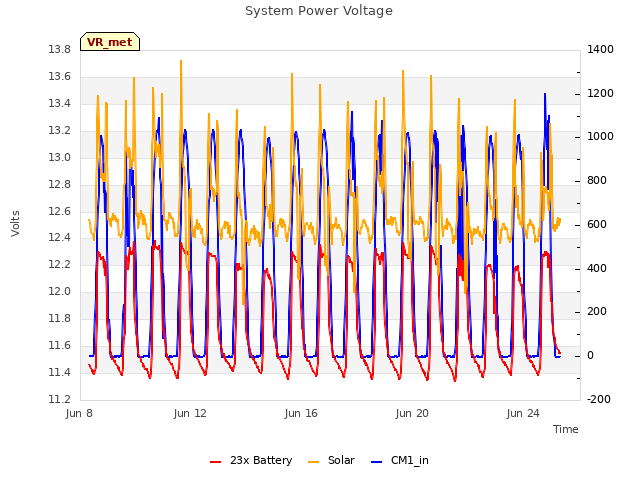This screenshot has height=480, width=640.
Task: Click the 12.8 left axis label
Action: [x=60, y=184]
